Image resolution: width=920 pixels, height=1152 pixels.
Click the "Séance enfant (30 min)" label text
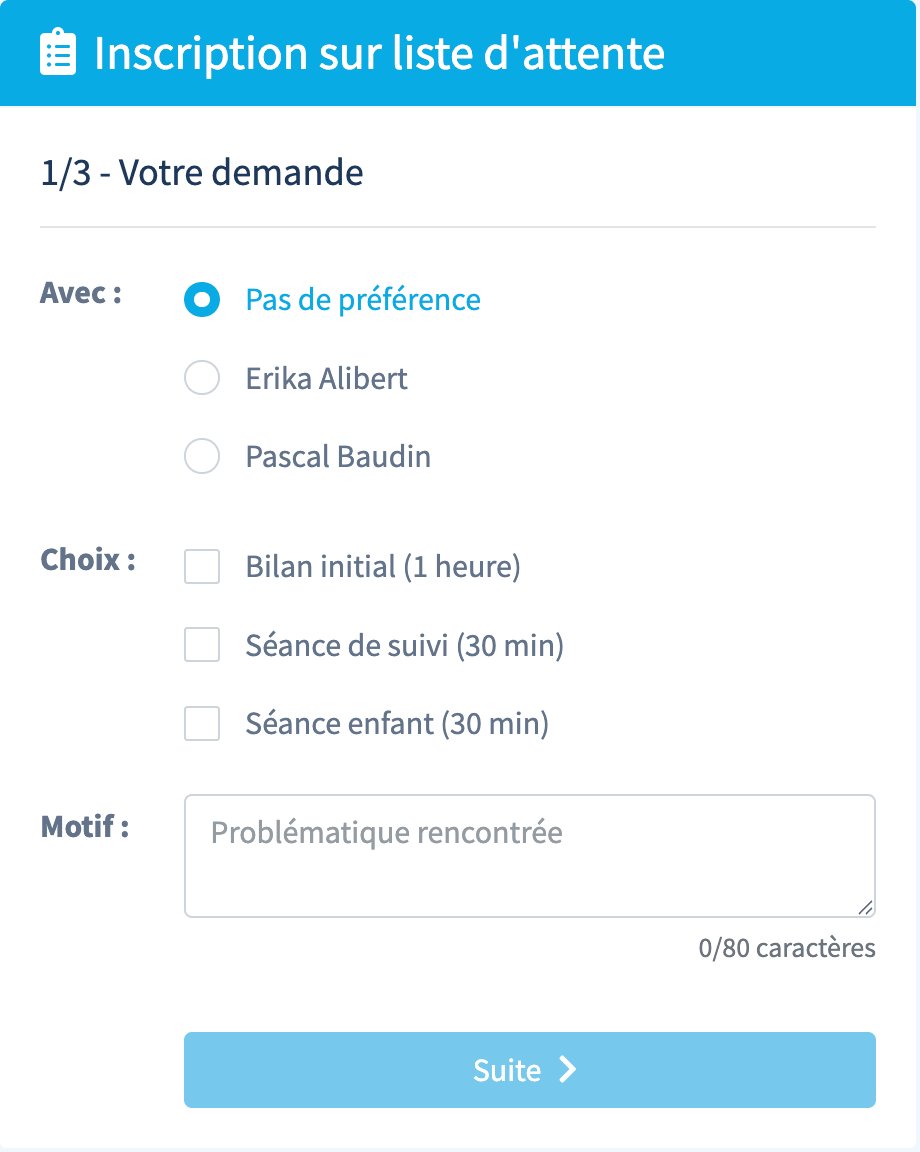(x=397, y=723)
